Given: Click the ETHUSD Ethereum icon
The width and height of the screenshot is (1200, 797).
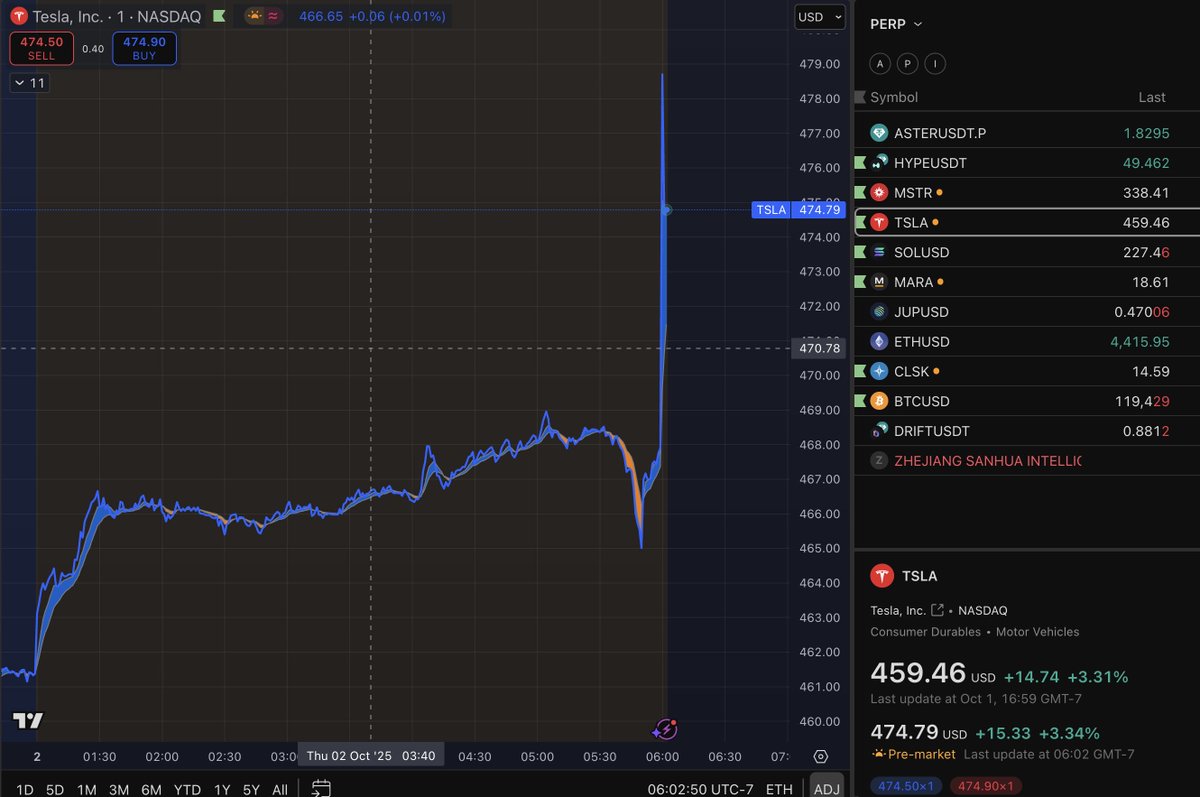Looking at the screenshot, I should tap(879, 341).
